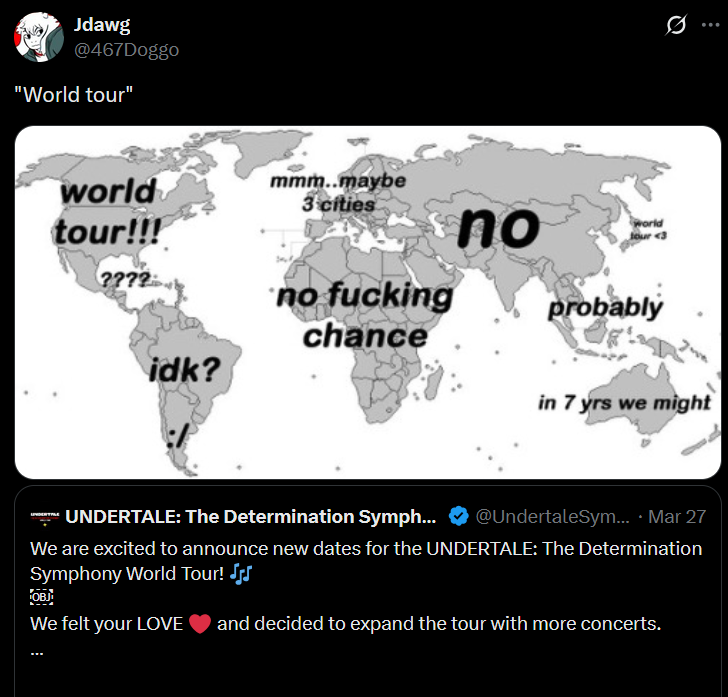The width and height of the screenshot is (728, 697).
Task: Click the Grok slashed-circle icon
Action: (677, 25)
